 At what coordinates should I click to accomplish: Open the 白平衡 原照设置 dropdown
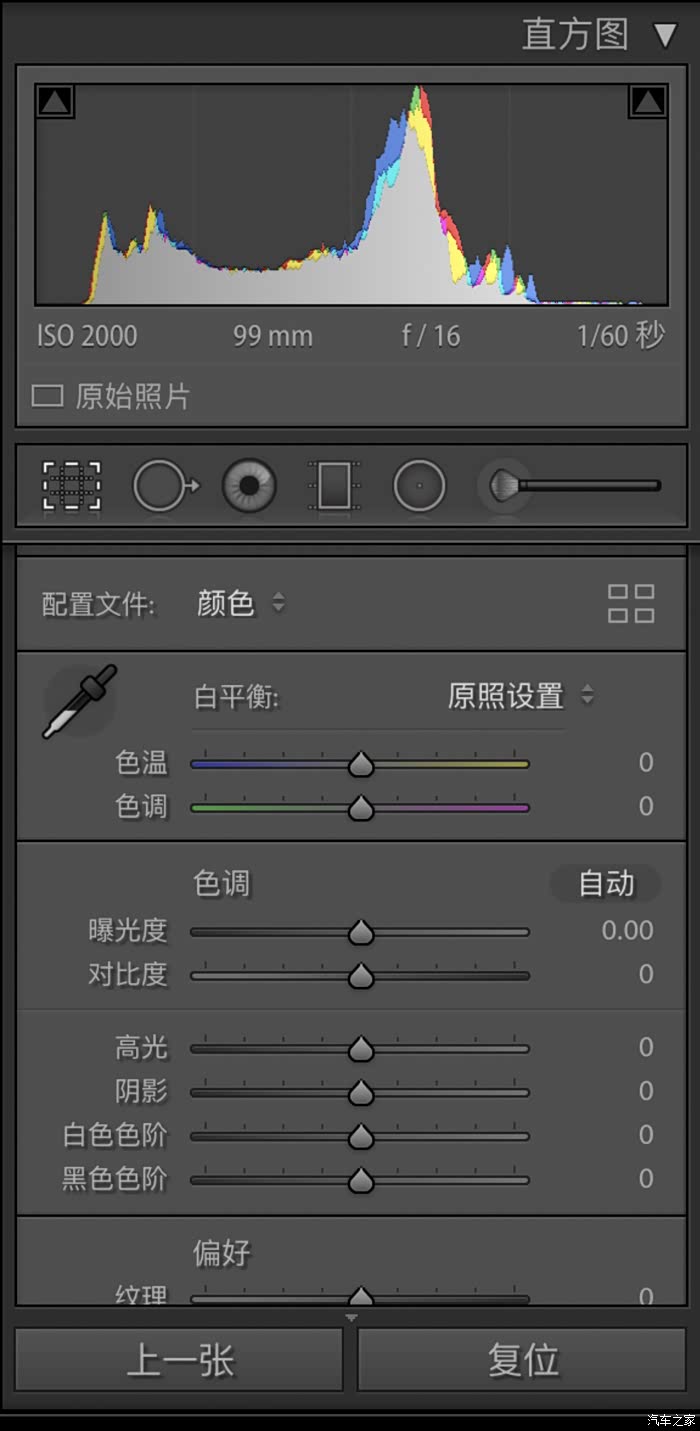tap(520, 696)
